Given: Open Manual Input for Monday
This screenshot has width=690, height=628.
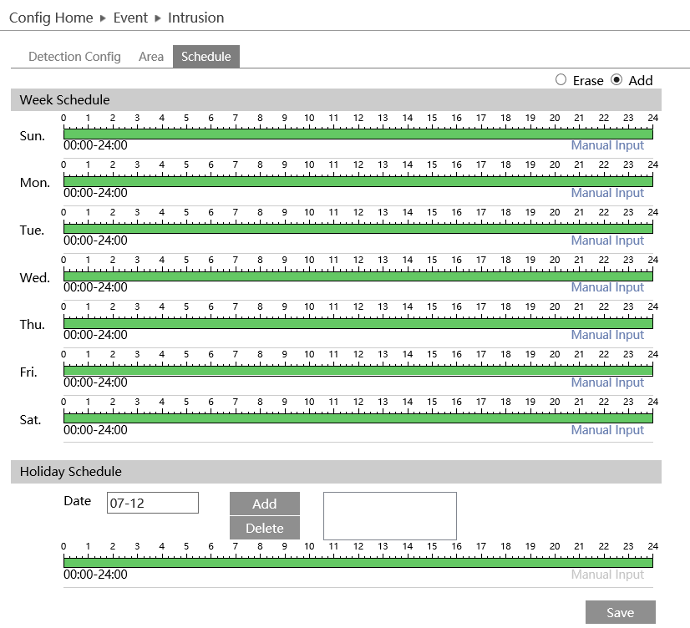Looking at the screenshot, I should coord(607,193).
